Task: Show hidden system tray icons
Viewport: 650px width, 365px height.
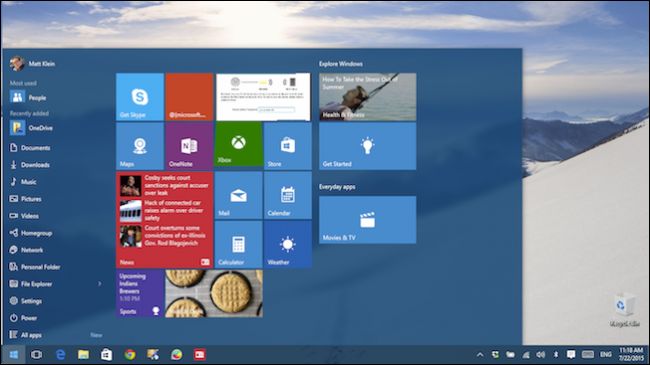Action: 480,355
